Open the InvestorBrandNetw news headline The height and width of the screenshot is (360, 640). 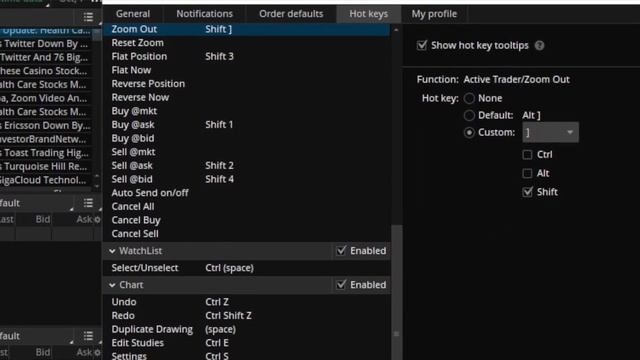point(45,139)
